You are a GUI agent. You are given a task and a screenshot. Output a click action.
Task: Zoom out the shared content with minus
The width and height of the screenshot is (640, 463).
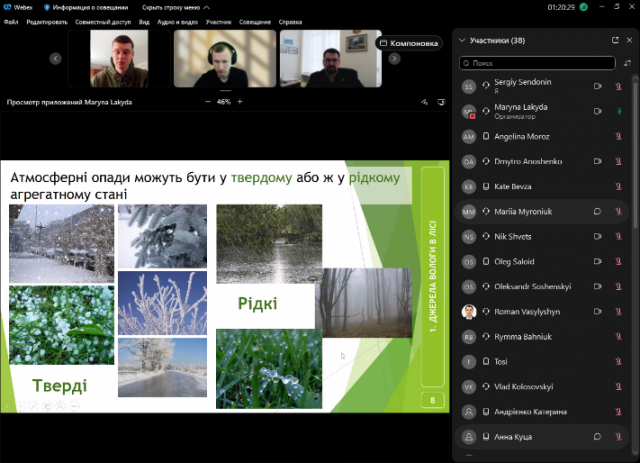208,102
